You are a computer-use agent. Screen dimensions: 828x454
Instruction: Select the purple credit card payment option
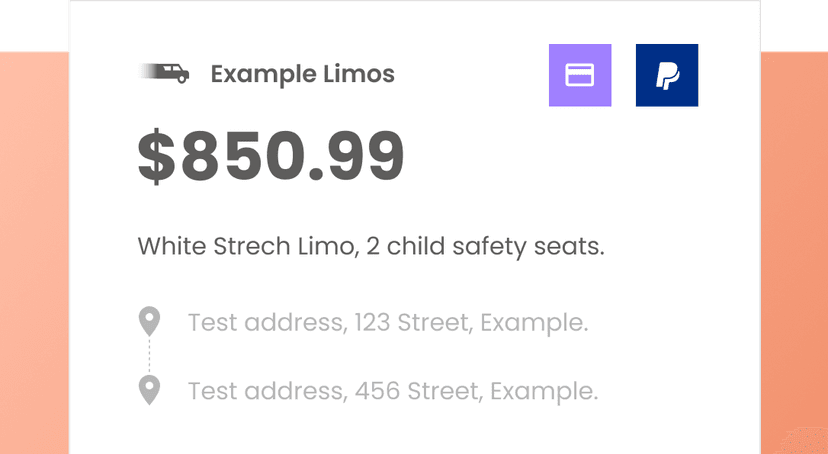point(580,75)
